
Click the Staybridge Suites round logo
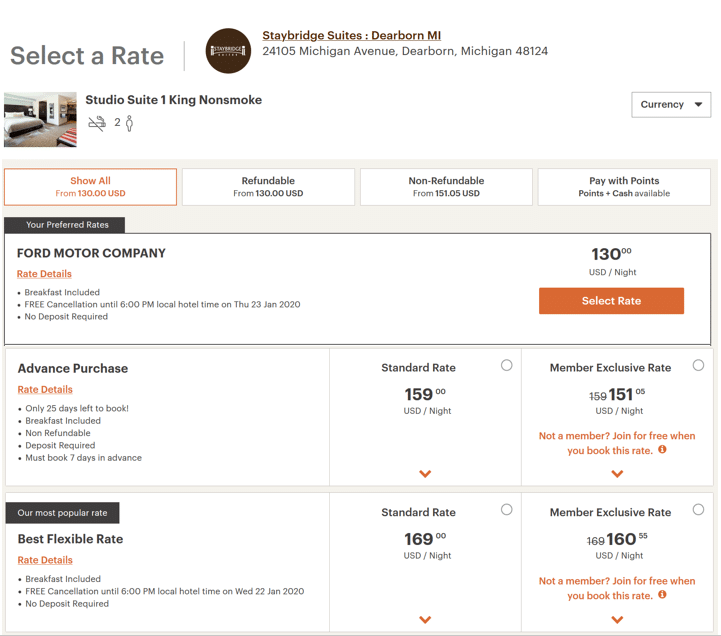228,51
